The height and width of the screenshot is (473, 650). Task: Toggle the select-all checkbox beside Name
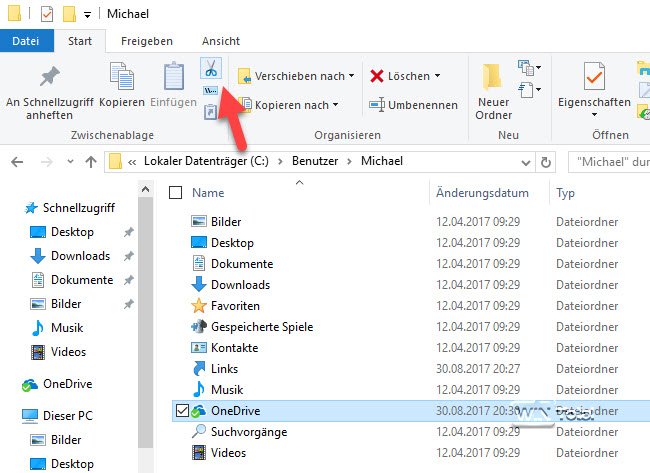click(176, 192)
